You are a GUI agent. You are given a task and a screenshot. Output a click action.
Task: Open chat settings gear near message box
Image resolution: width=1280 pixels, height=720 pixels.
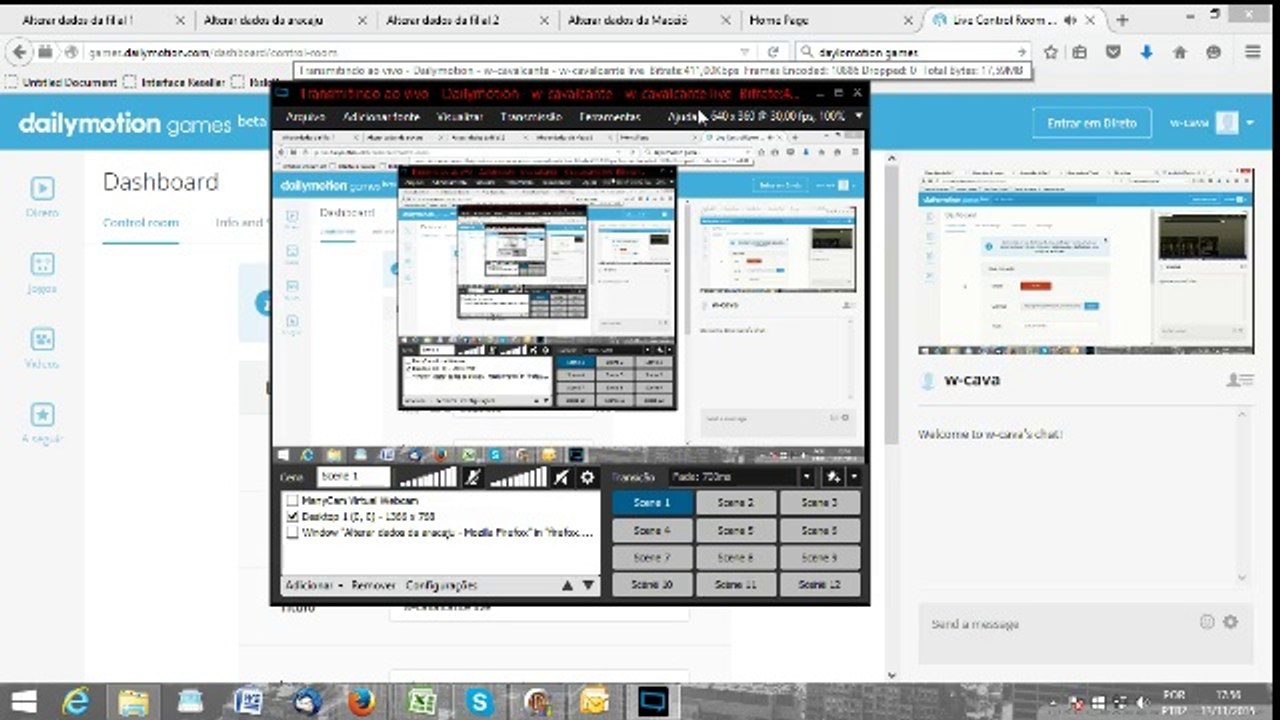1230,622
